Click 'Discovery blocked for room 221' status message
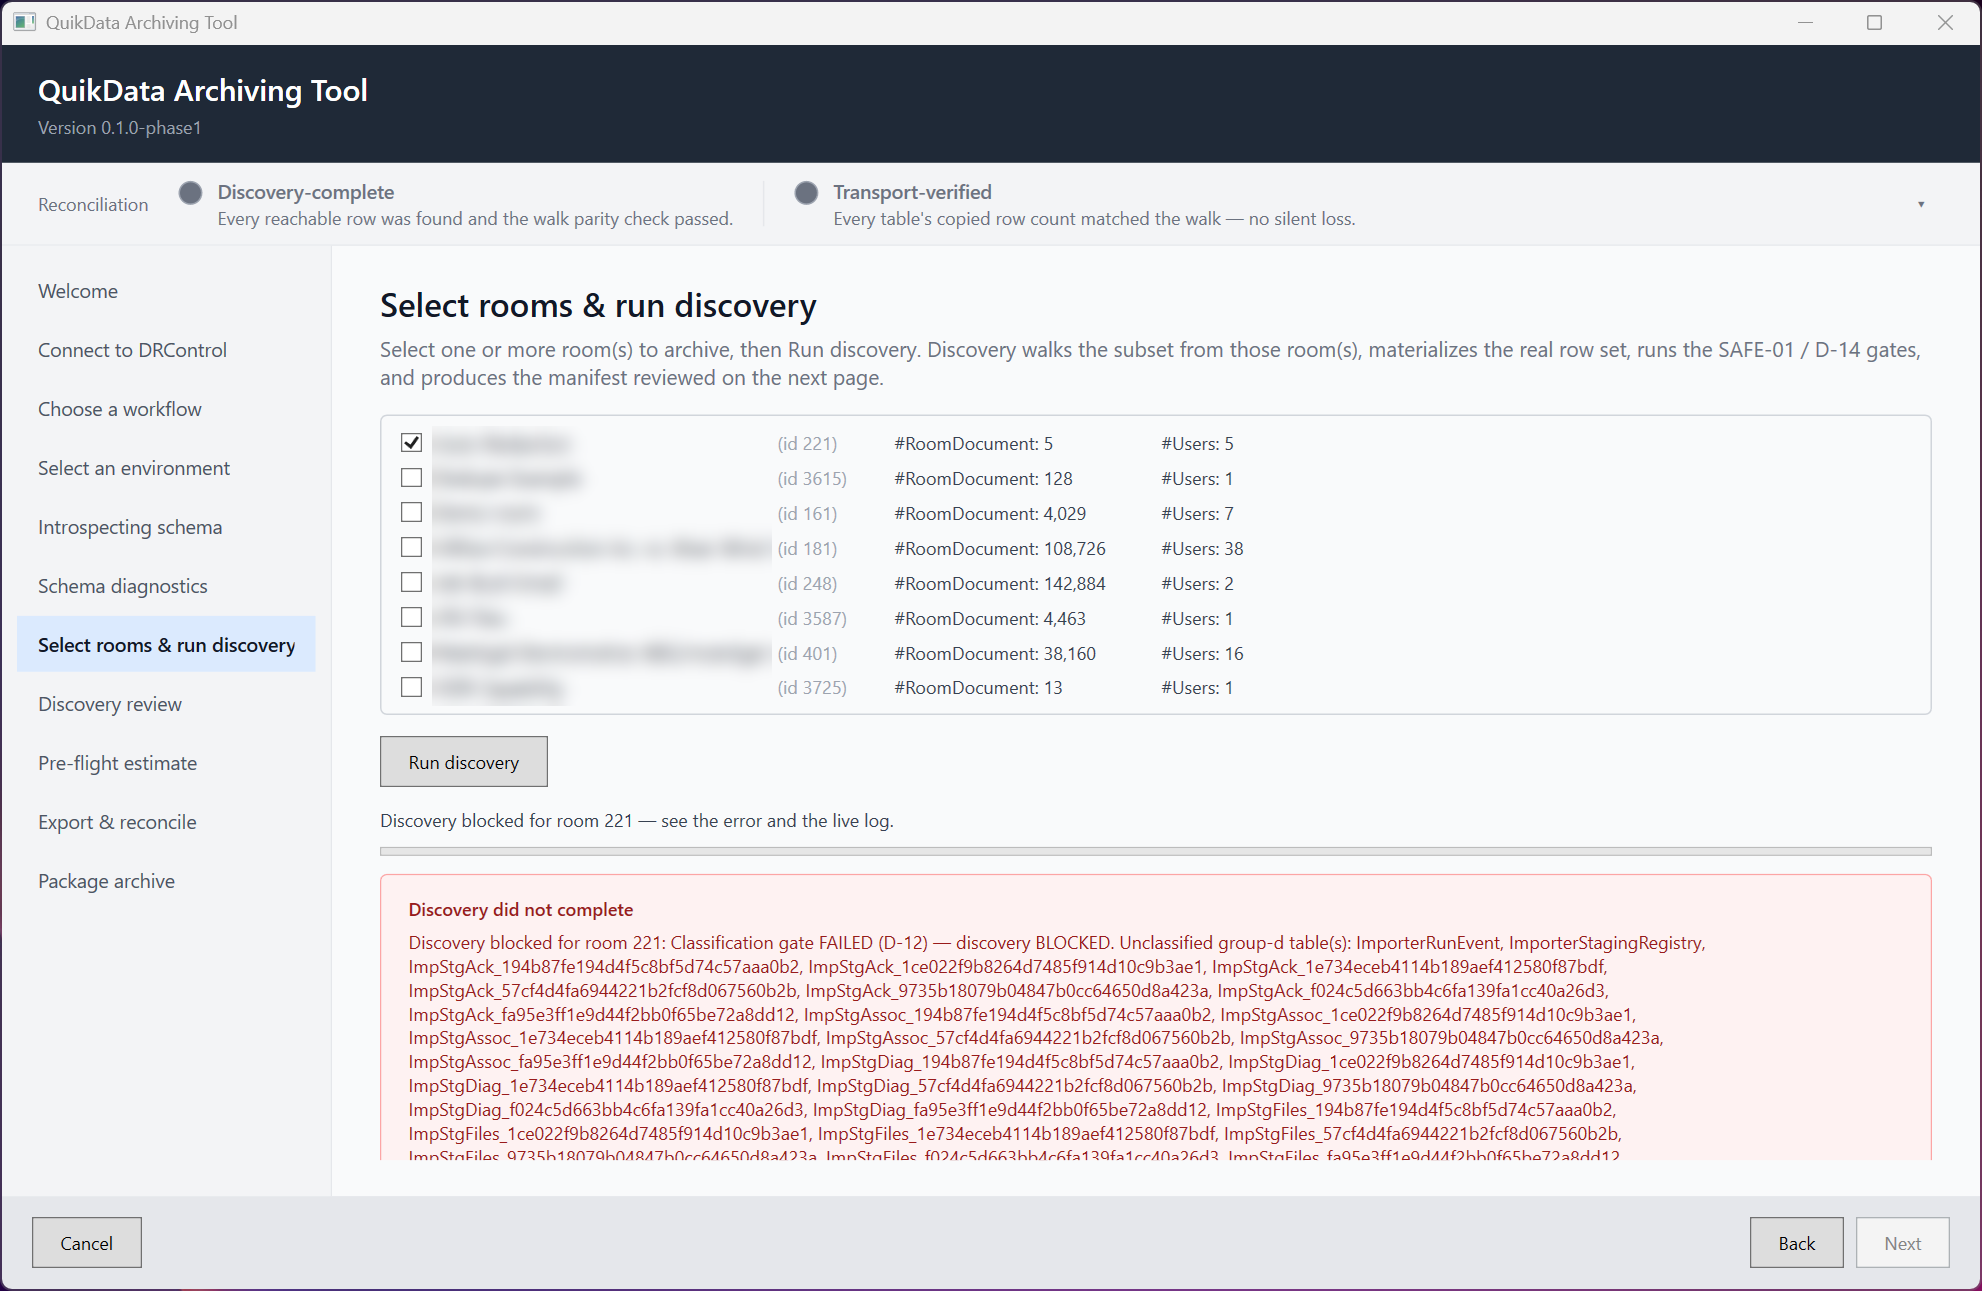Viewport: 1982px width, 1291px height. (637, 821)
